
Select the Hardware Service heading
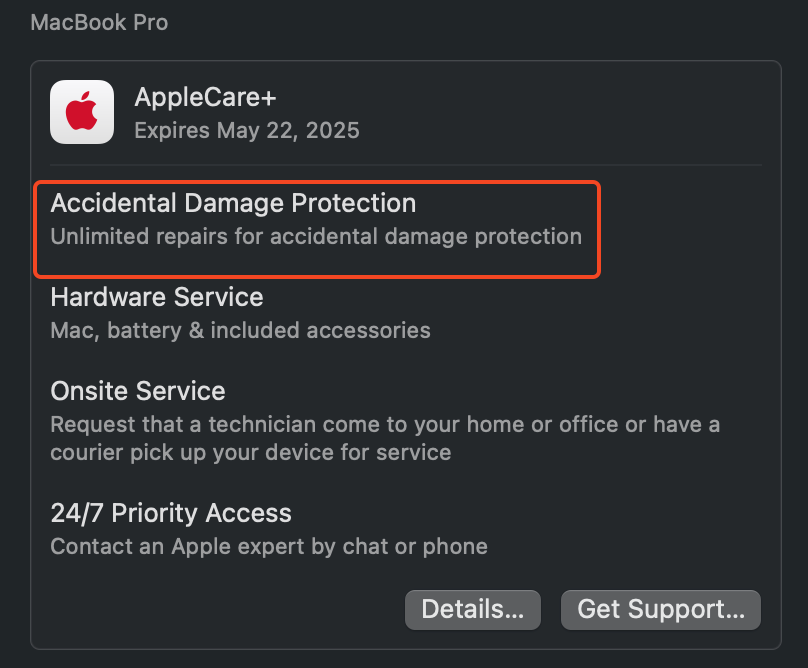pyautogui.click(x=156, y=297)
